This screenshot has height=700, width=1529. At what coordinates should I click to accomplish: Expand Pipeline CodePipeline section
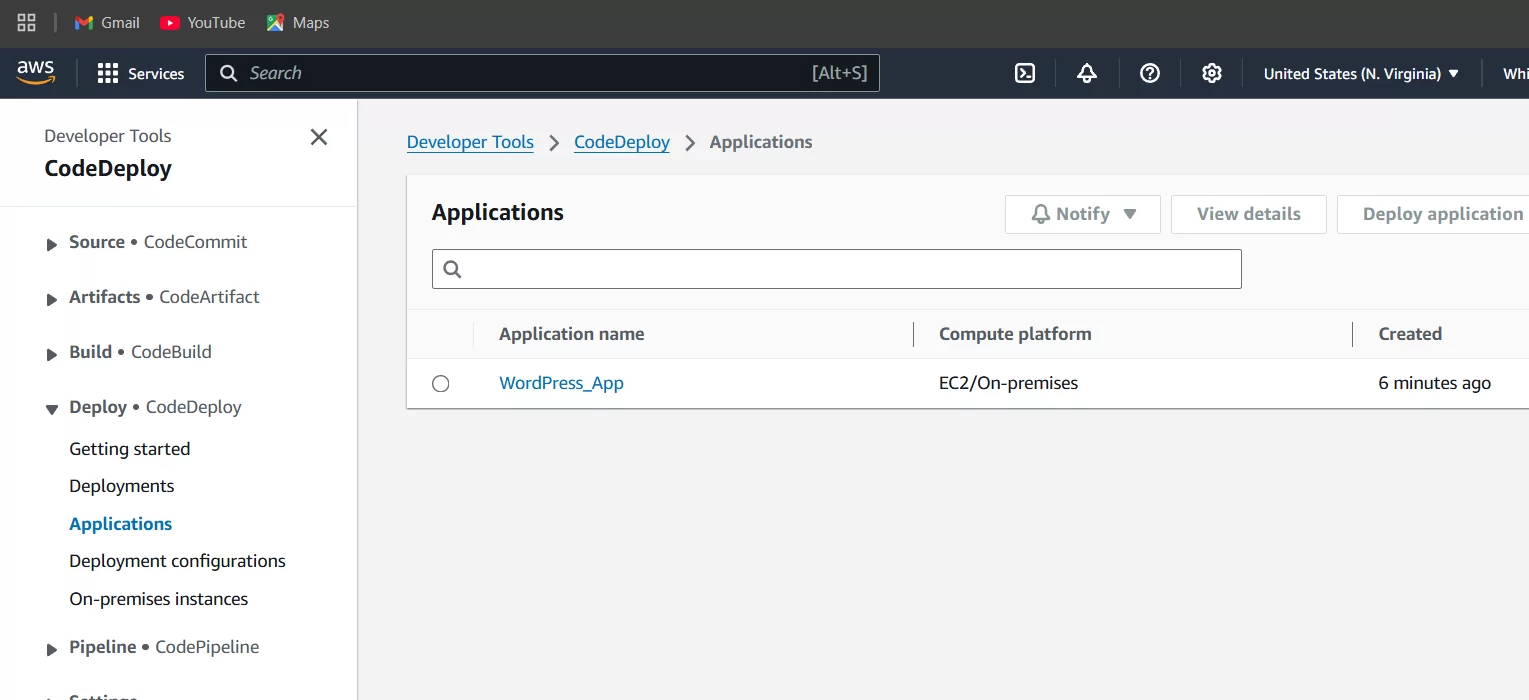52,649
